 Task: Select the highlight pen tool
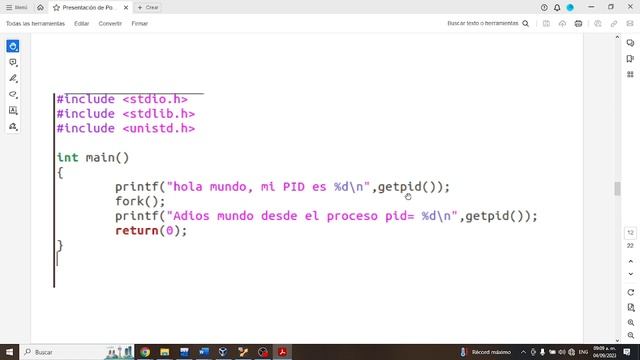tap(13, 78)
